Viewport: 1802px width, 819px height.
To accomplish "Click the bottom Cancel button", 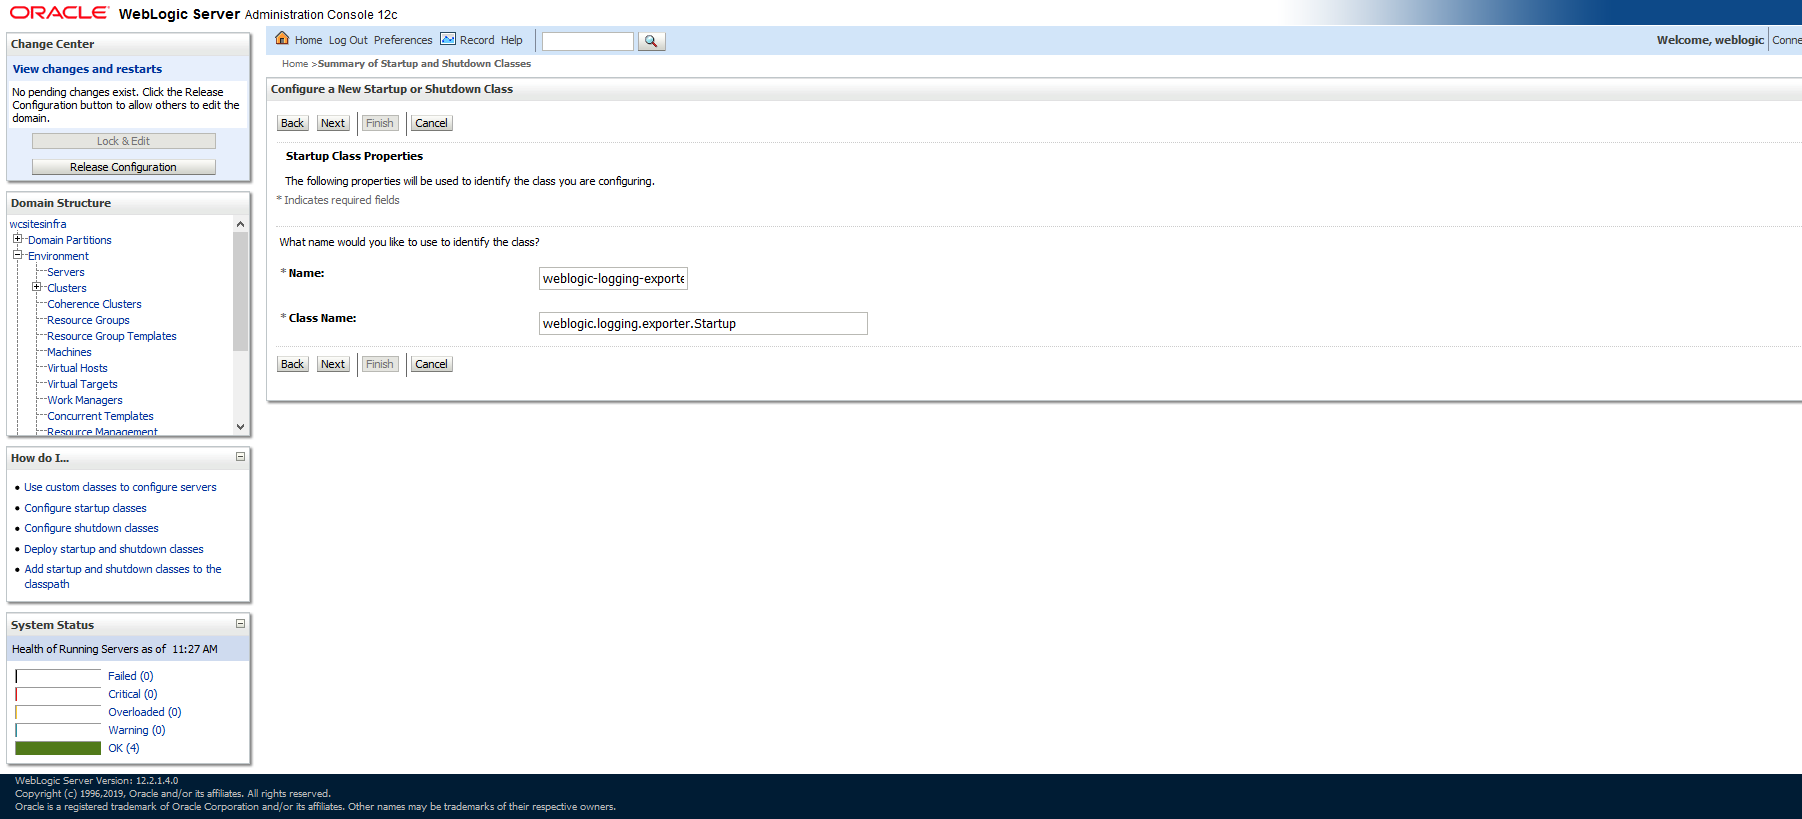I will [x=431, y=364].
